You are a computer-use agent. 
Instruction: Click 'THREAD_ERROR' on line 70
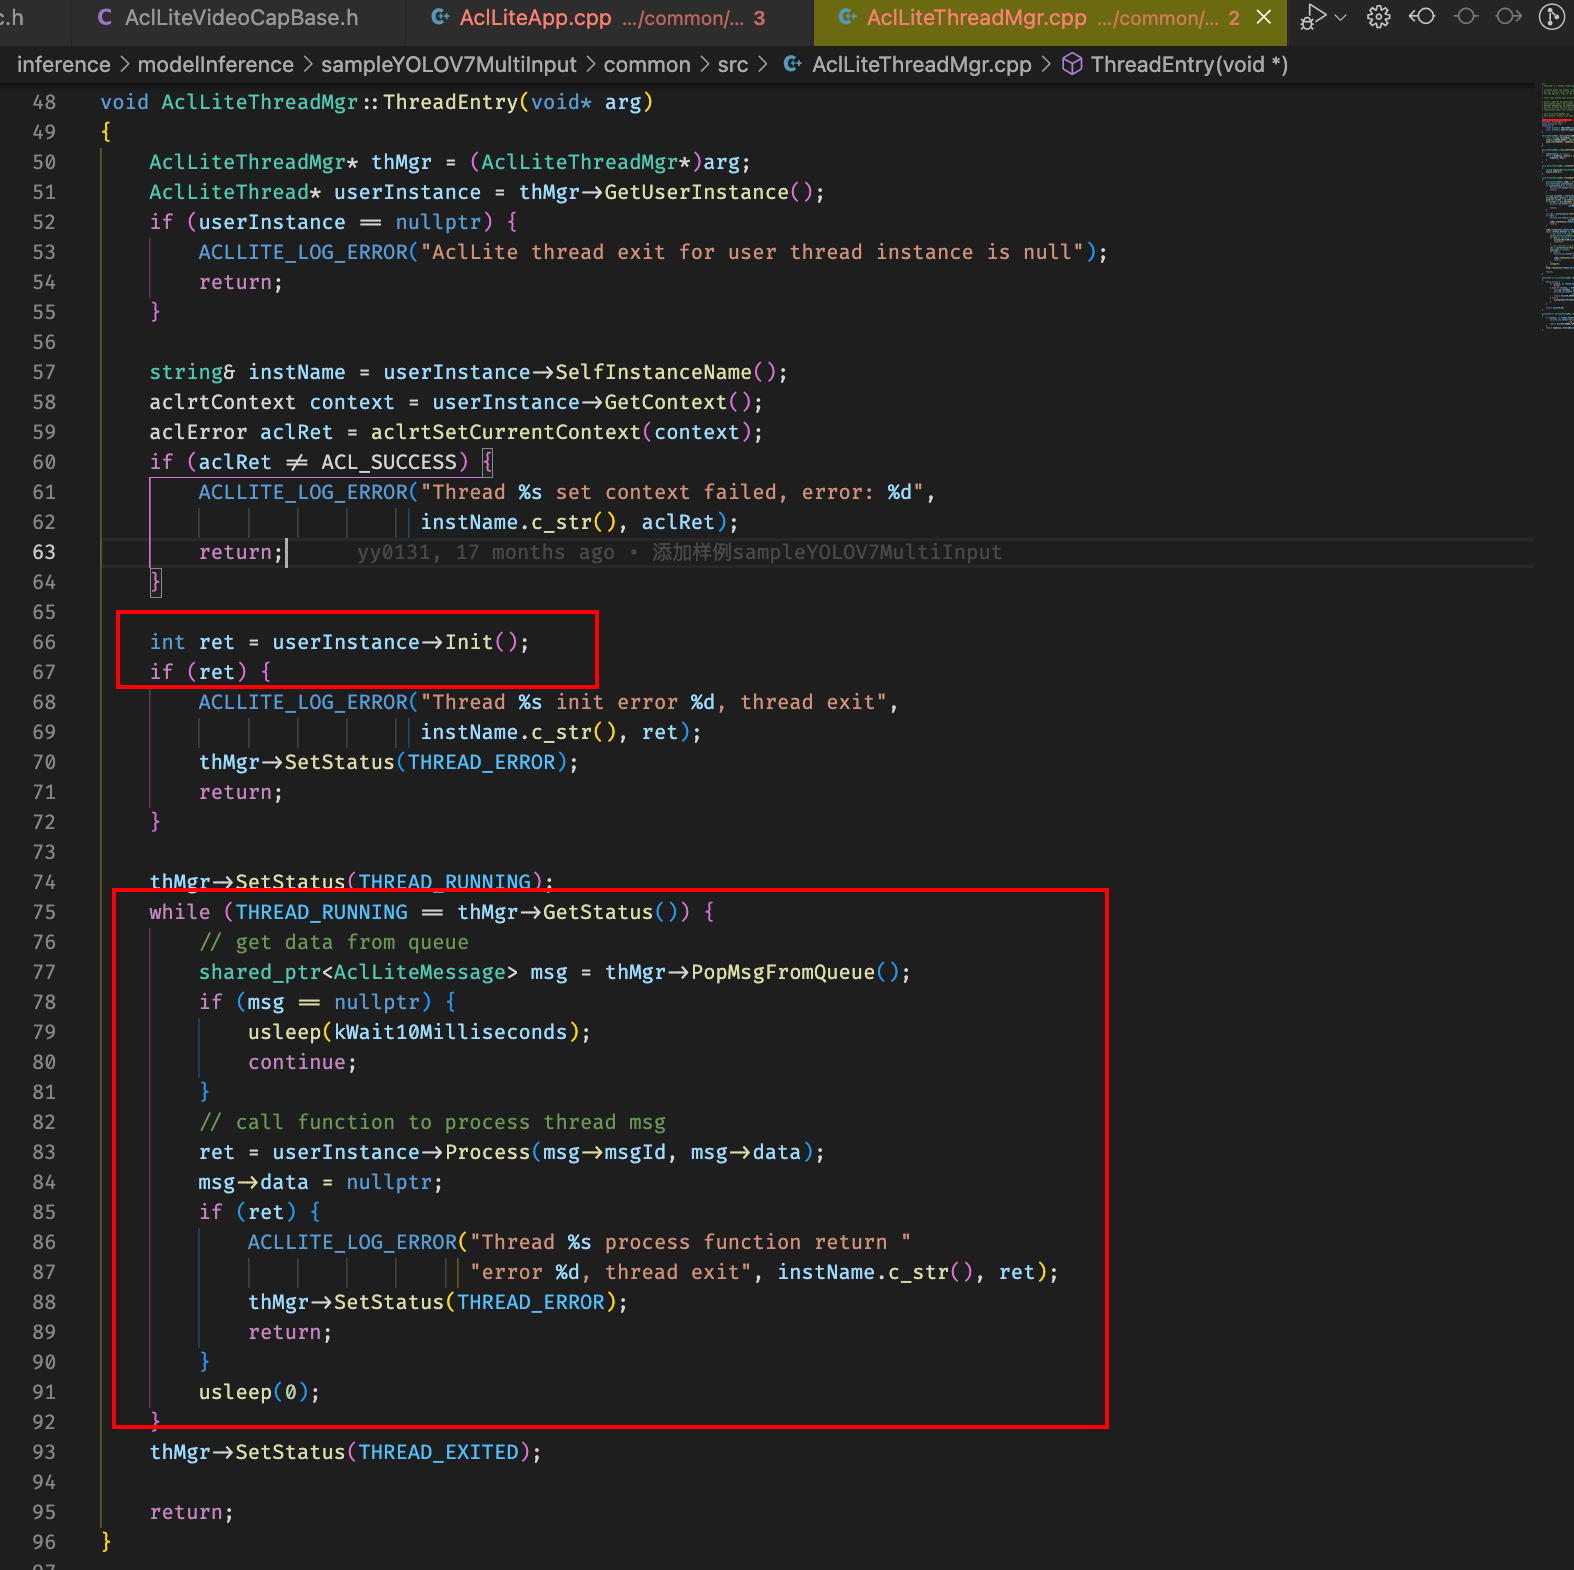[x=482, y=762]
